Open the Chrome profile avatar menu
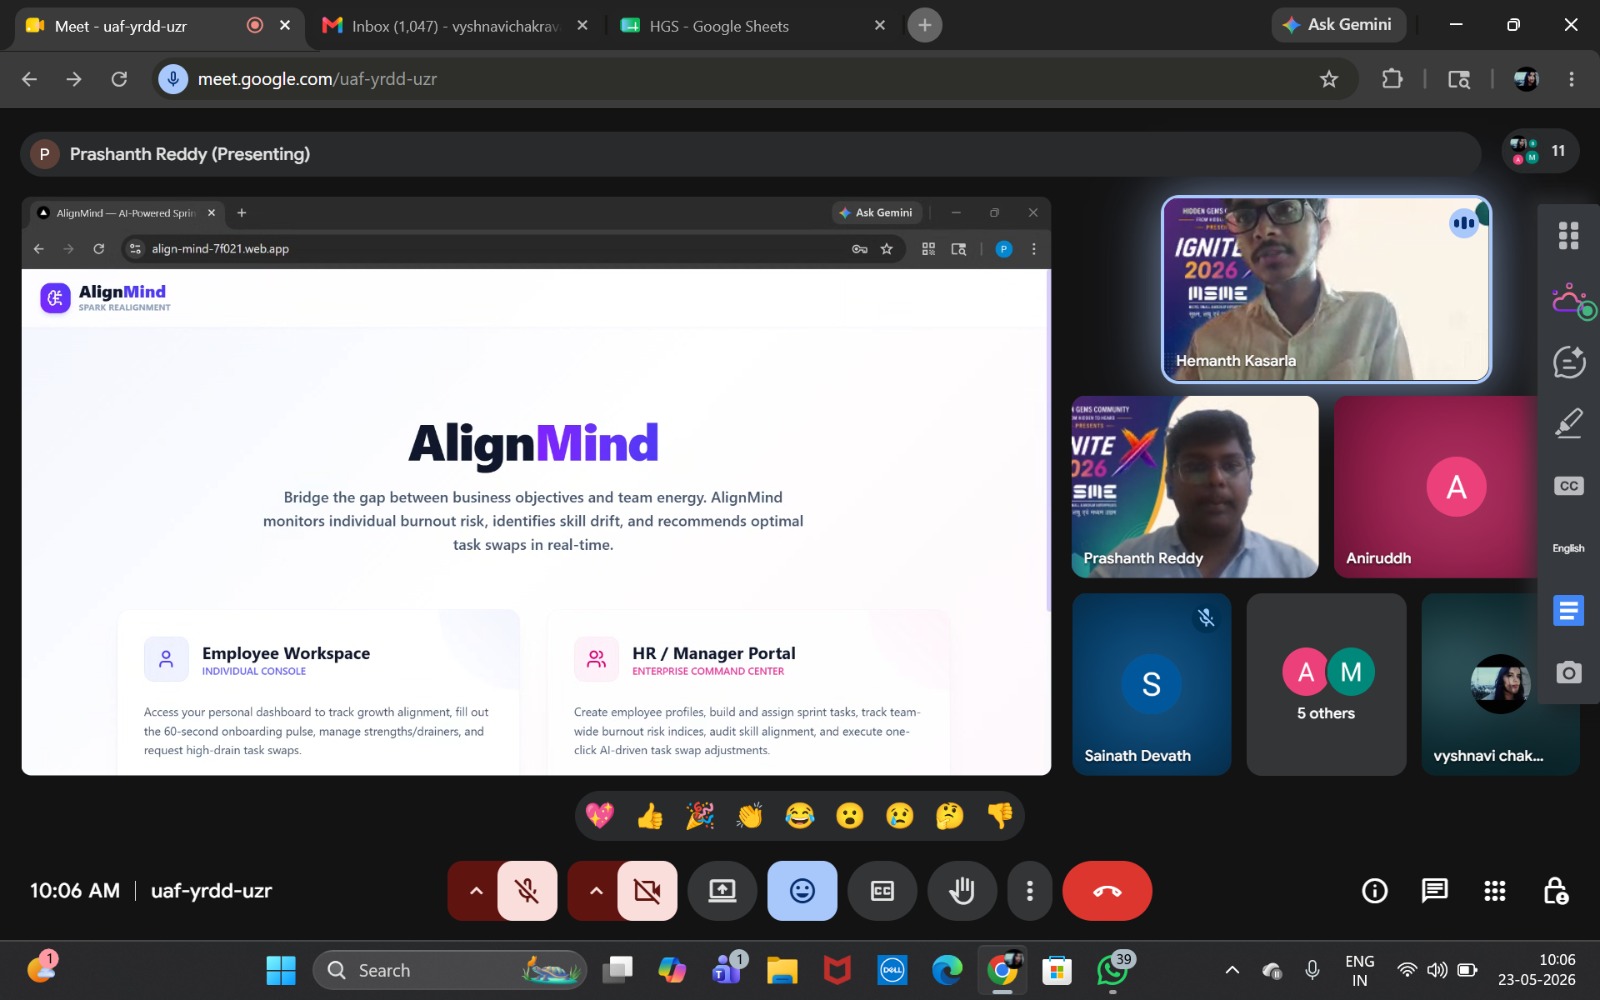 point(1526,79)
